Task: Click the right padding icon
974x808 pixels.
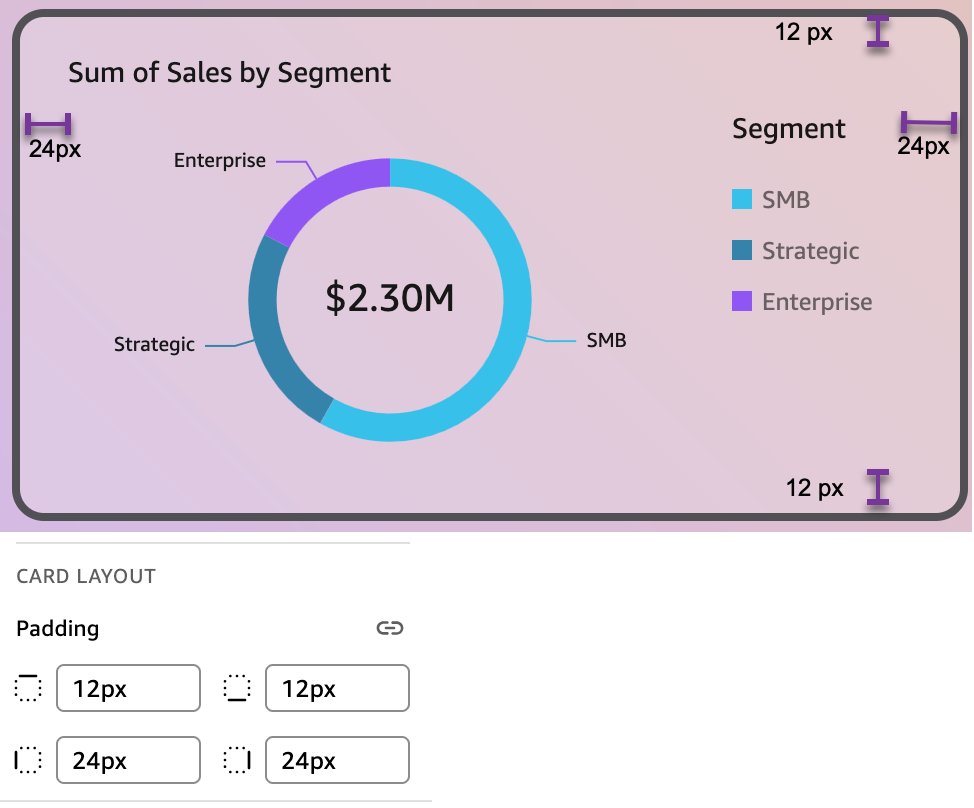Action: [x=237, y=760]
